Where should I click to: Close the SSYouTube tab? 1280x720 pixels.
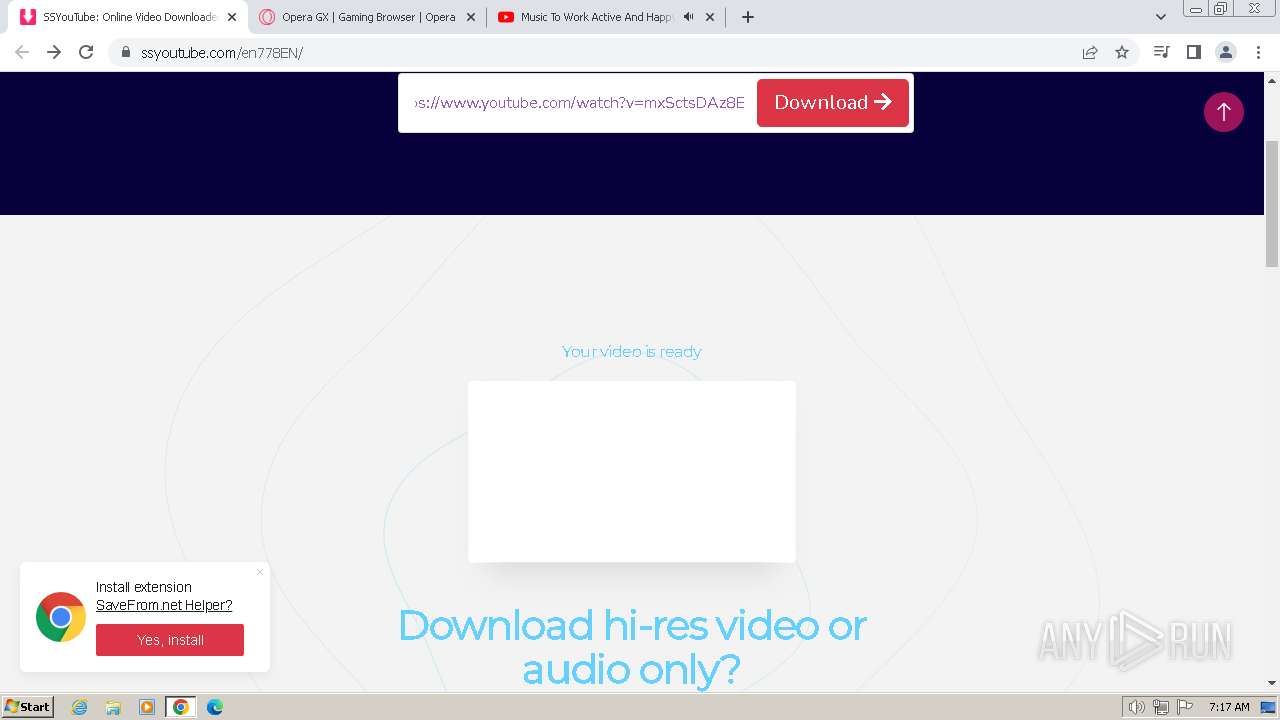point(232,17)
